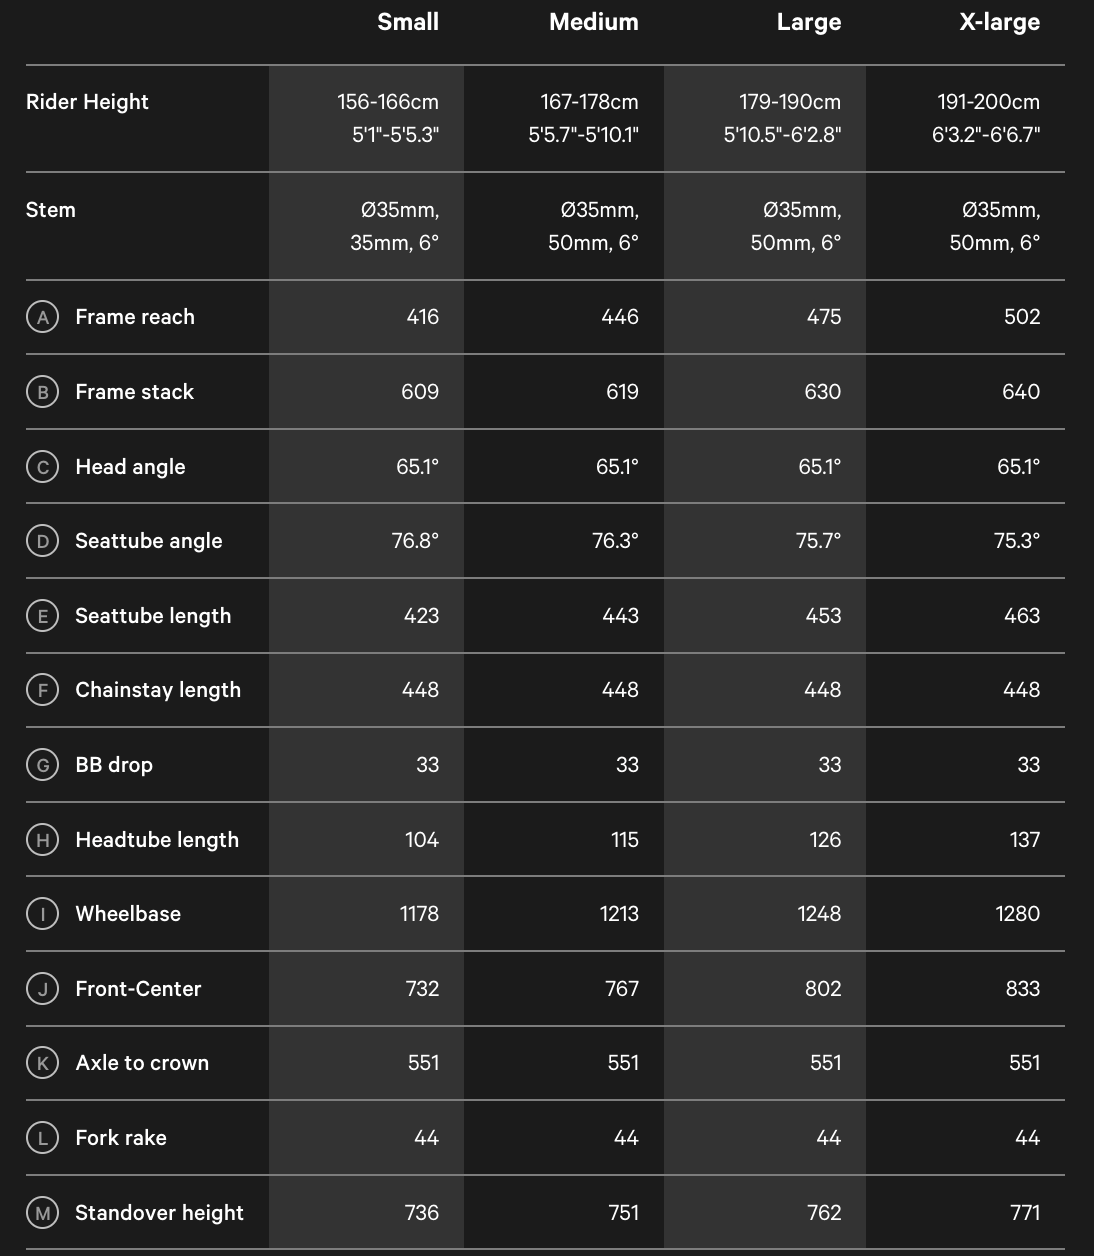Select the circled K Axle to crown icon

click(42, 1063)
